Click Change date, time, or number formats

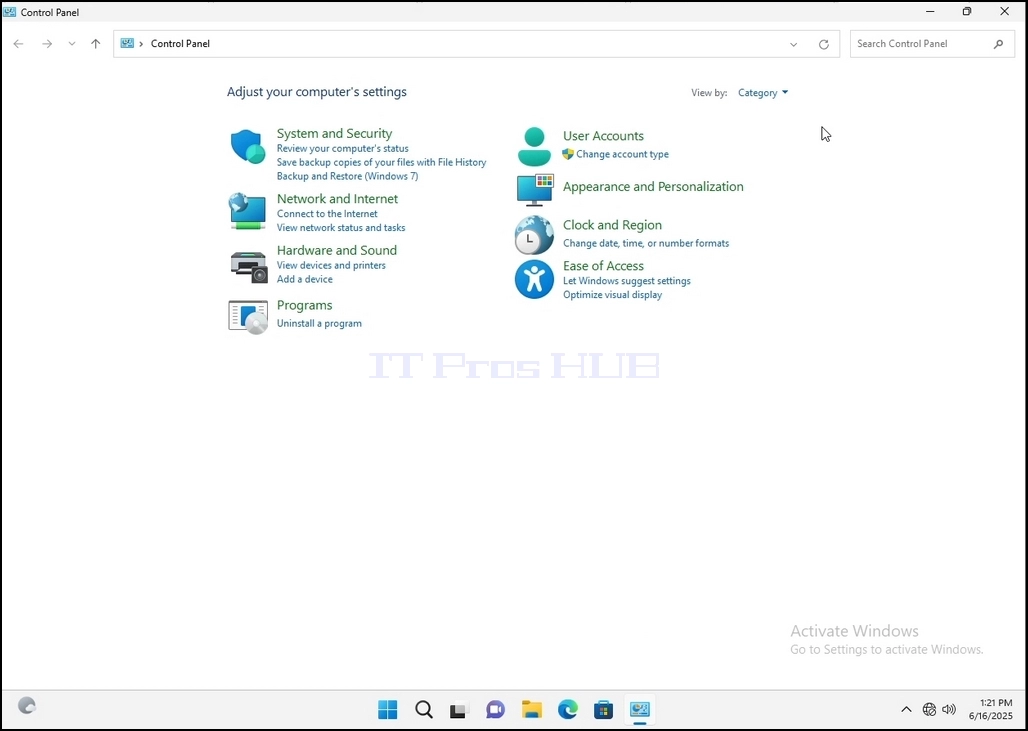click(646, 243)
